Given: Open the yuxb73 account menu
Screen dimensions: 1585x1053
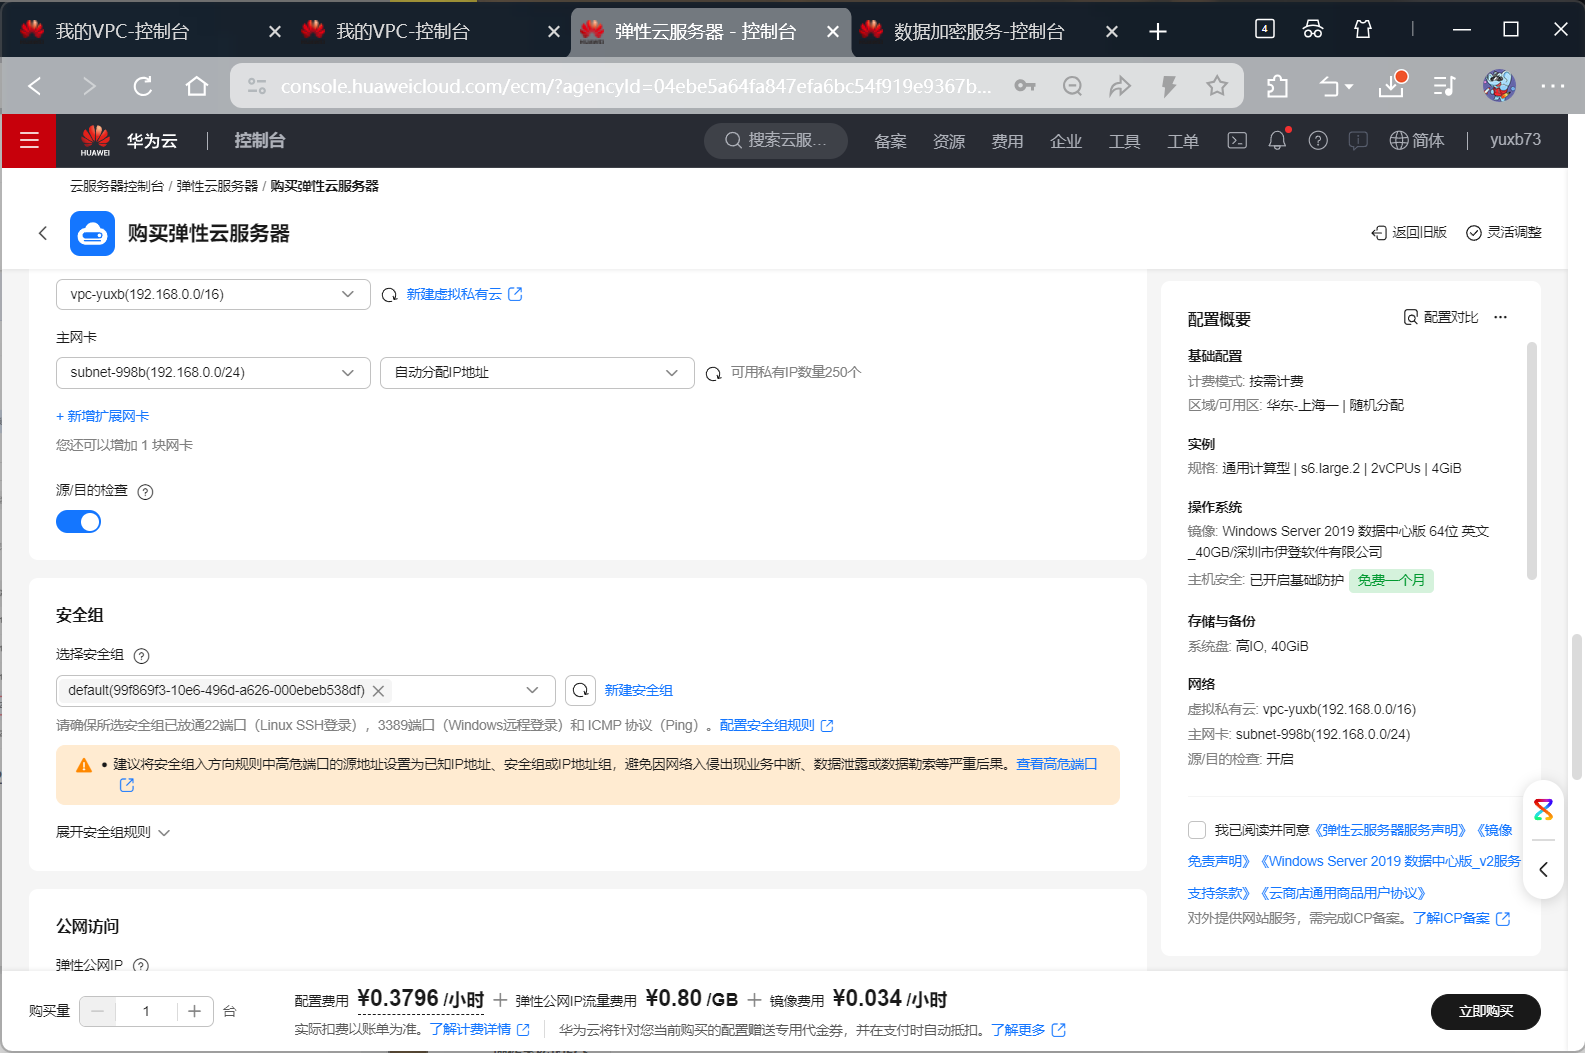Looking at the screenshot, I should [1515, 140].
